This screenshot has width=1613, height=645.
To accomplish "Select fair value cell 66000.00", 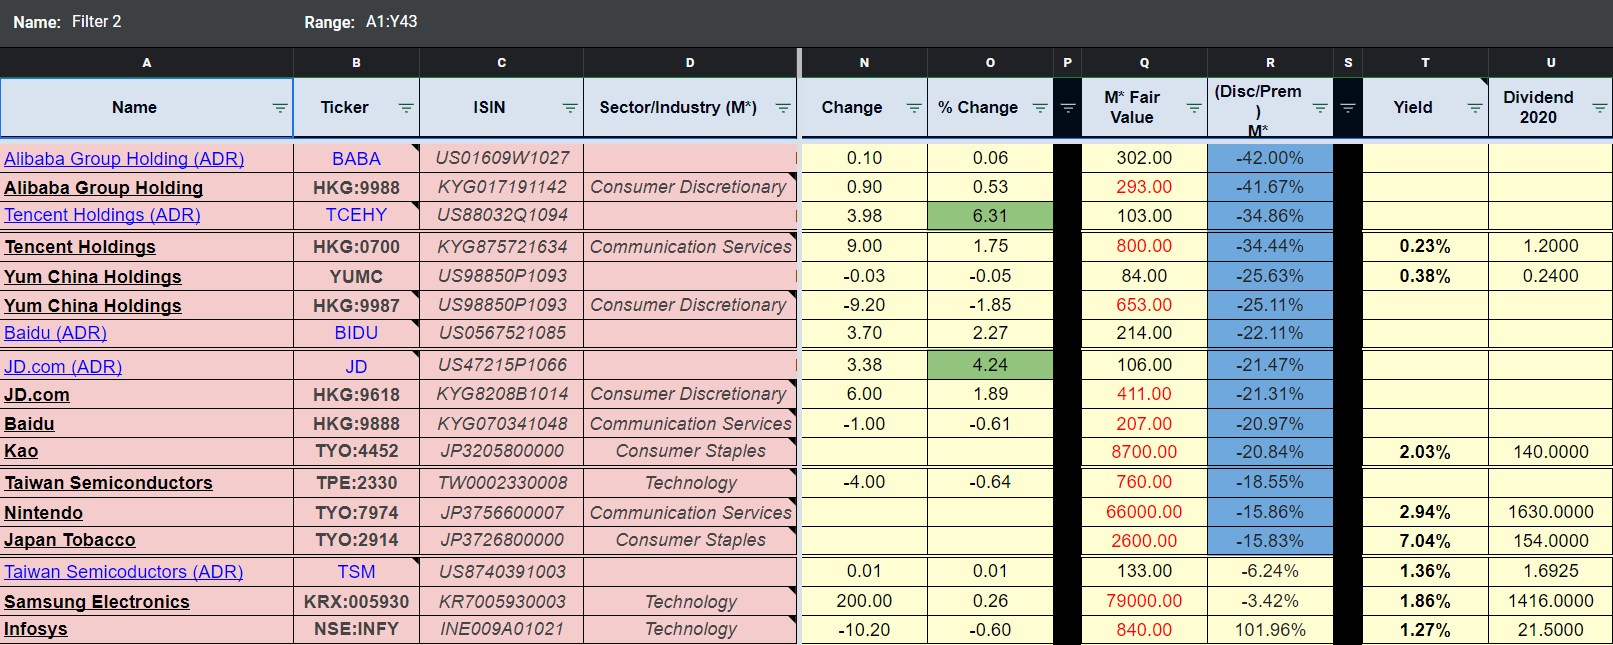I will coord(1145,512).
